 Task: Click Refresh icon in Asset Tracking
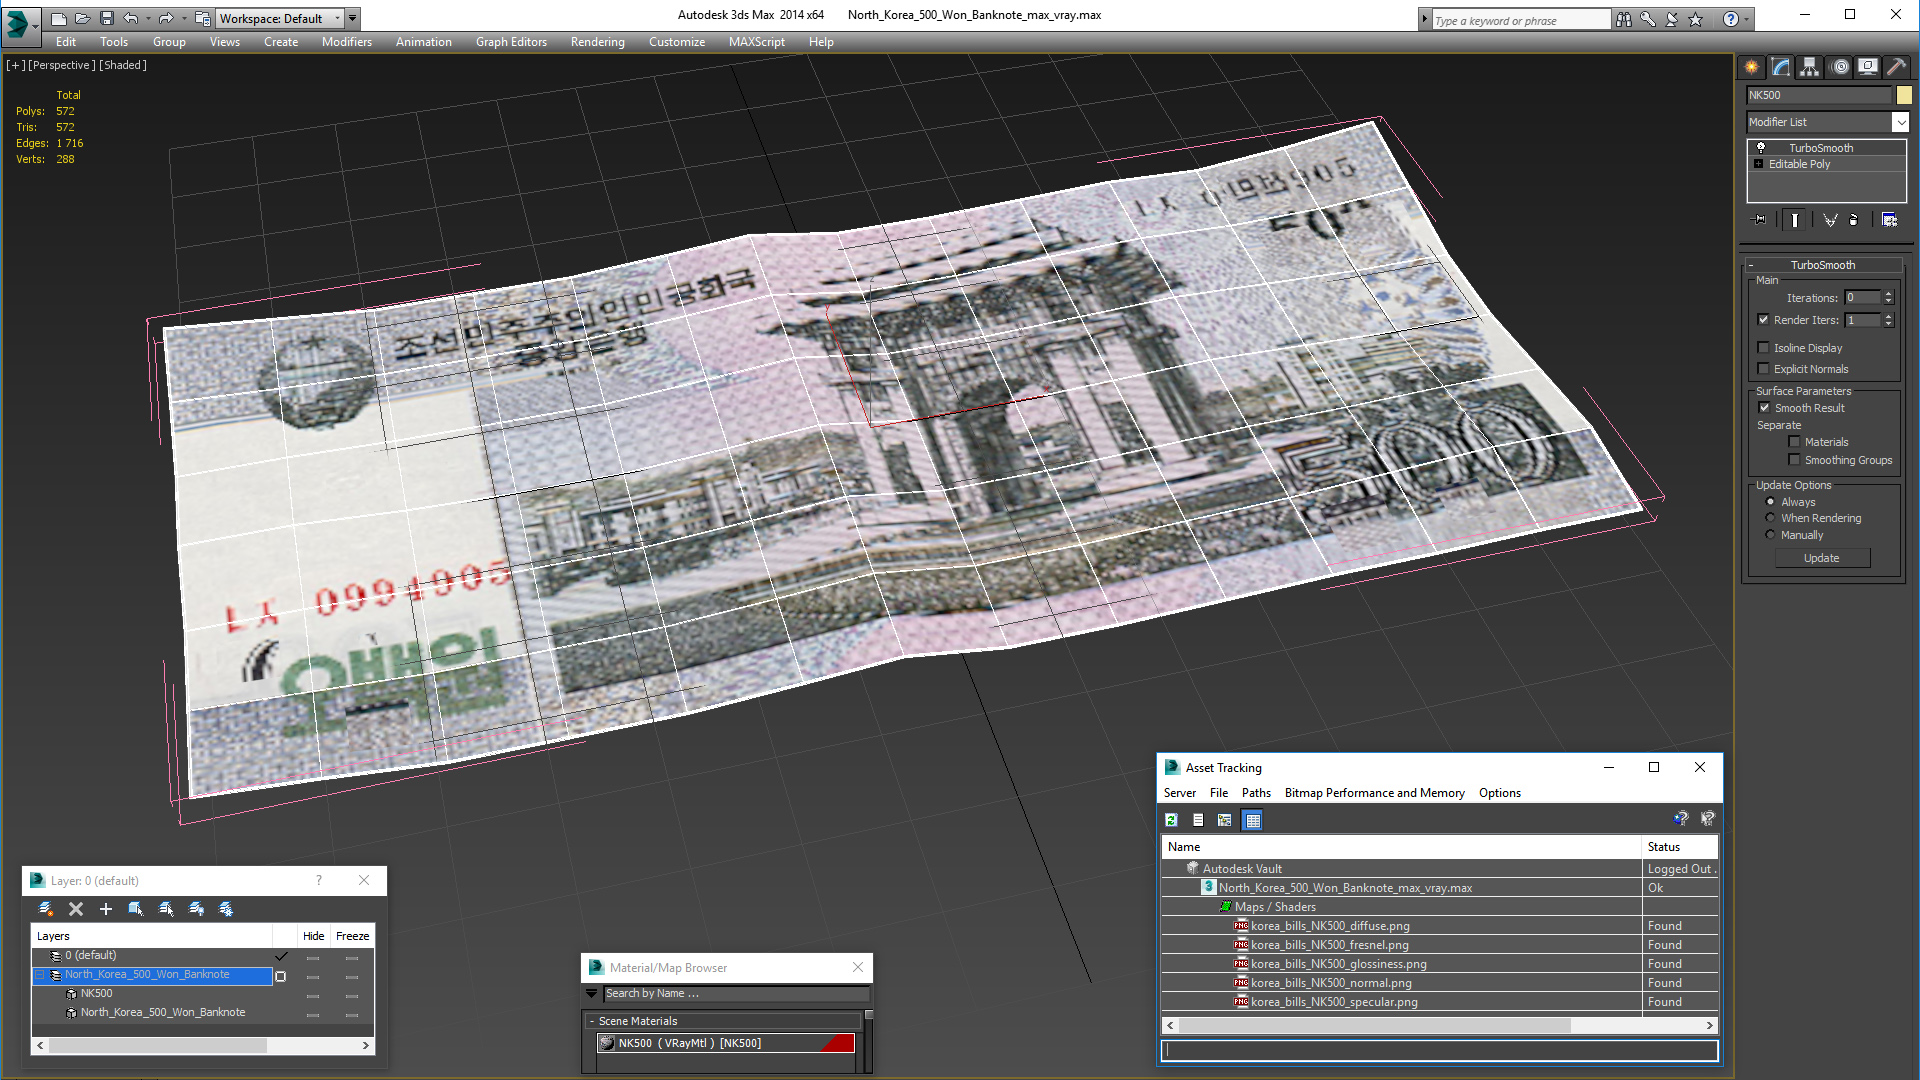click(x=1171, y=820)
